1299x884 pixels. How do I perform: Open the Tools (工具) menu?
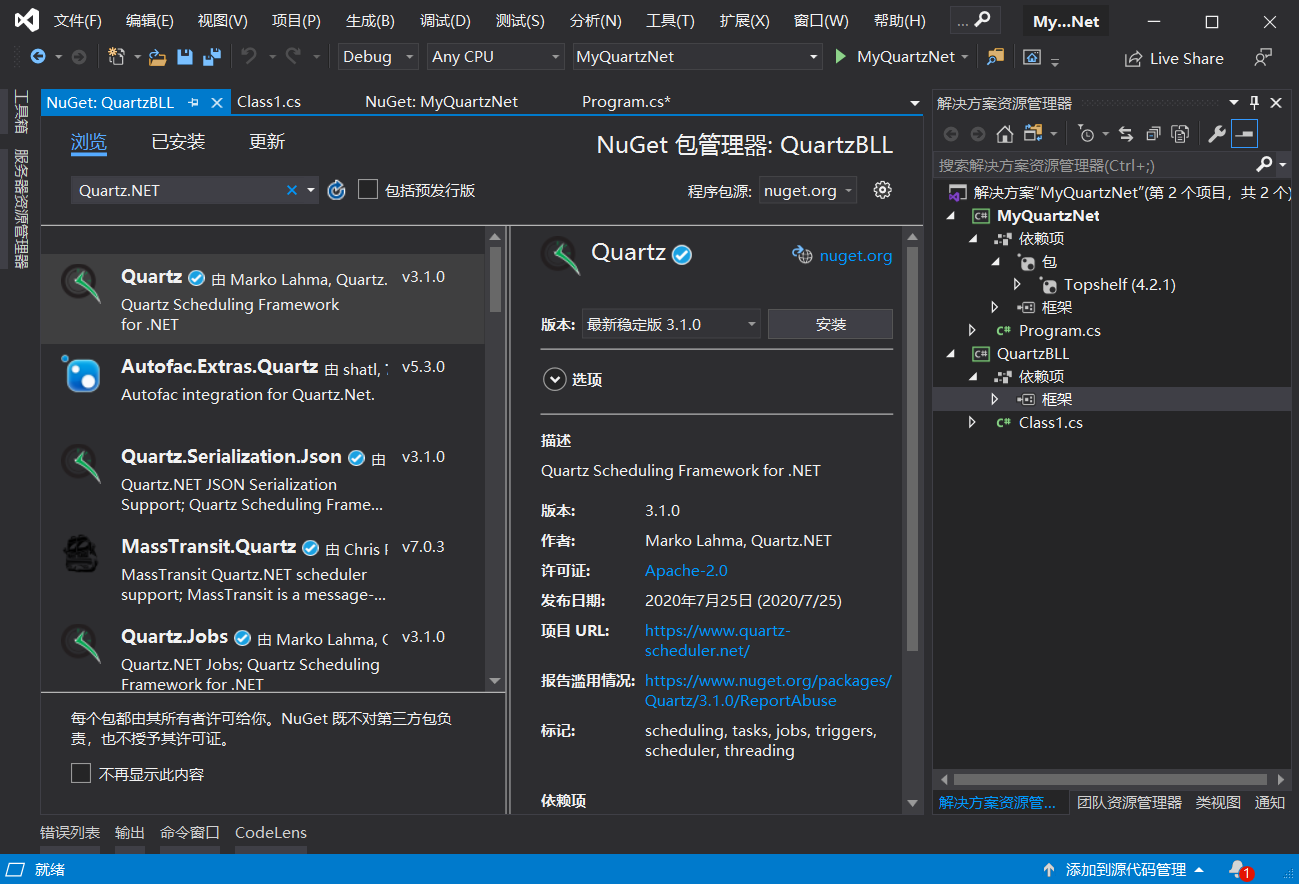tap(670, 21)
